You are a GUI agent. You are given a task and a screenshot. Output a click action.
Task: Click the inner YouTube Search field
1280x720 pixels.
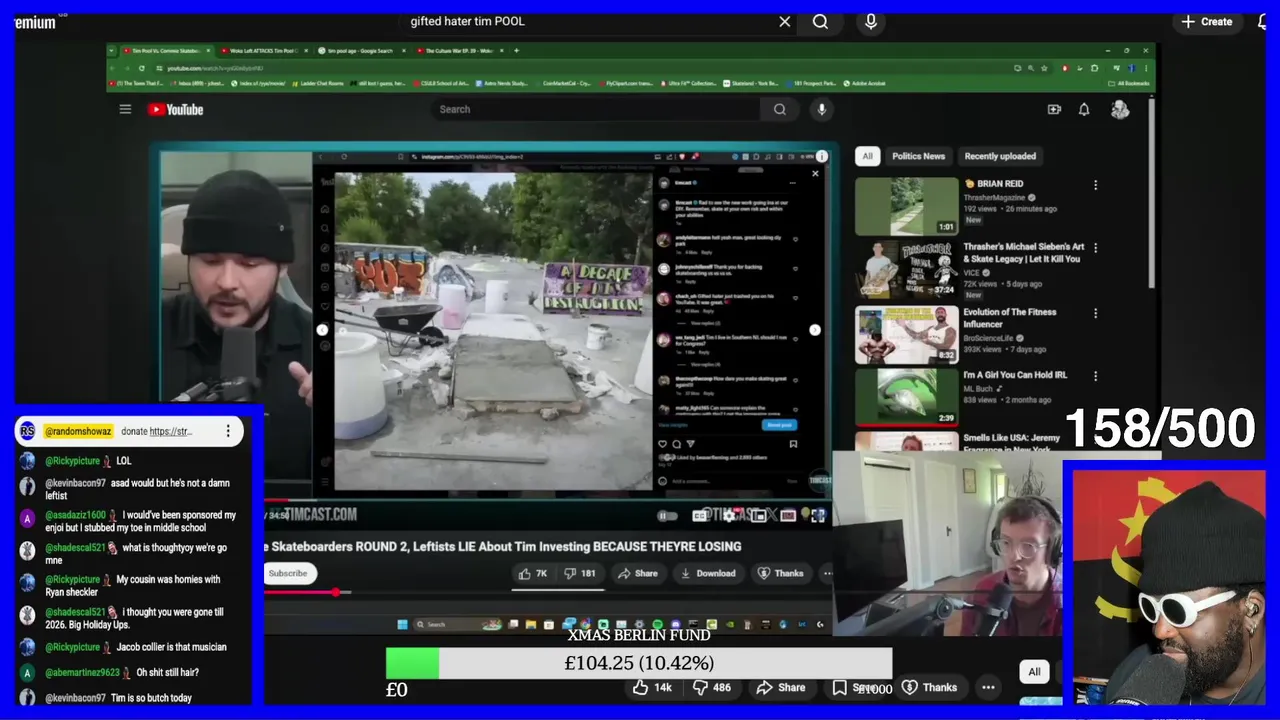click(595, 109)
